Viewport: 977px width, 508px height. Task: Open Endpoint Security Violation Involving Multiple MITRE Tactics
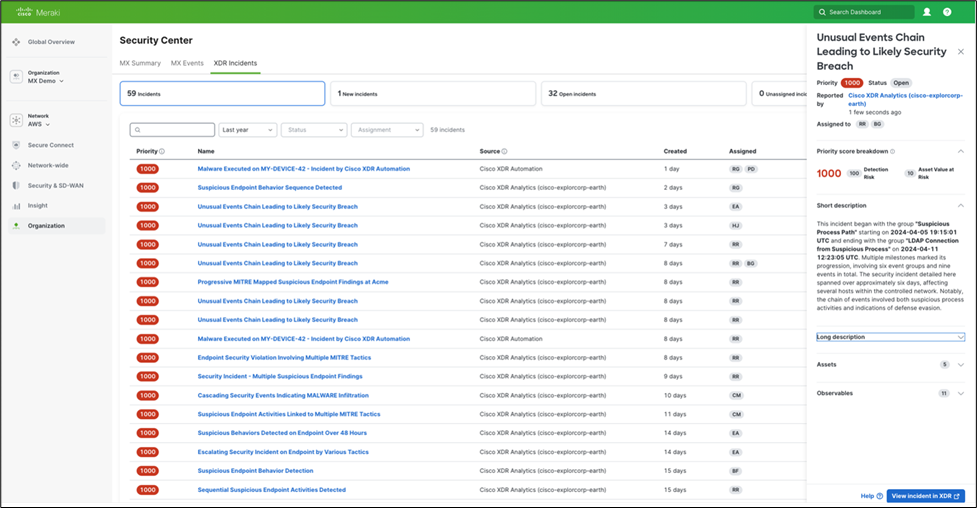pyautogui.click(x=284, y=358)
